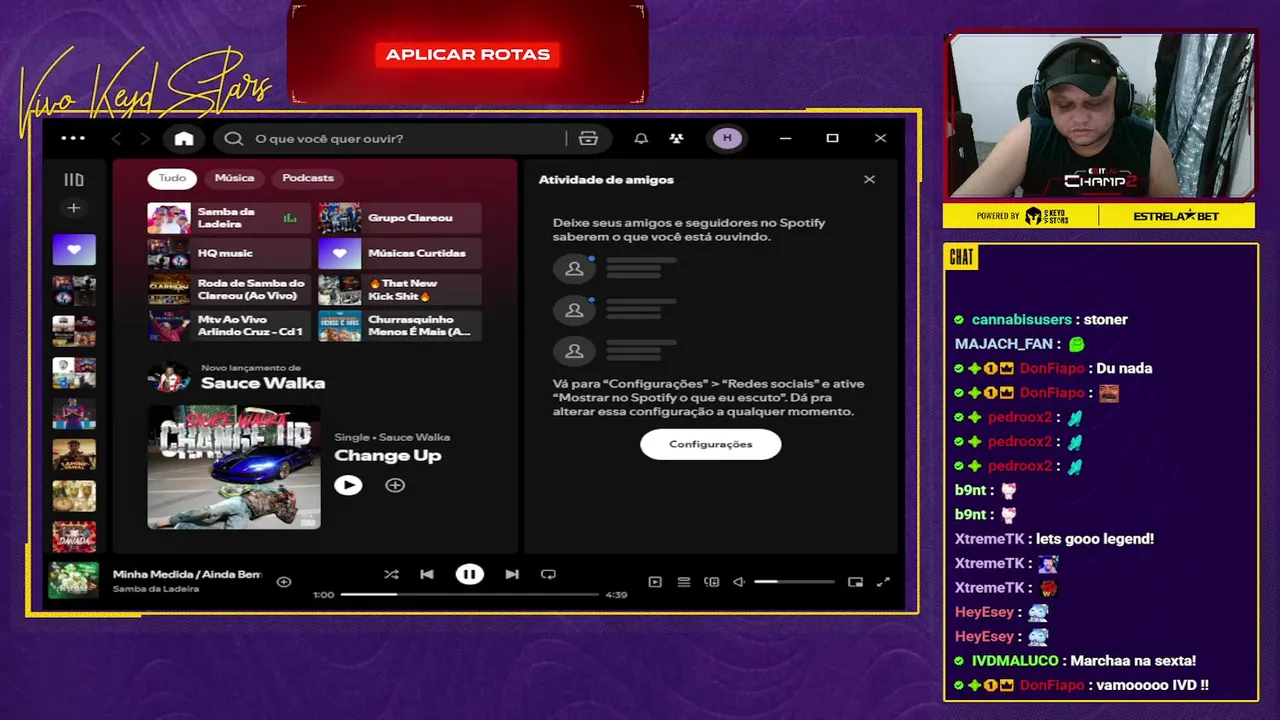The width and height of the screenshot is (1280, 720).
Task: Select the Música filter chip
Action: point(234,178)
